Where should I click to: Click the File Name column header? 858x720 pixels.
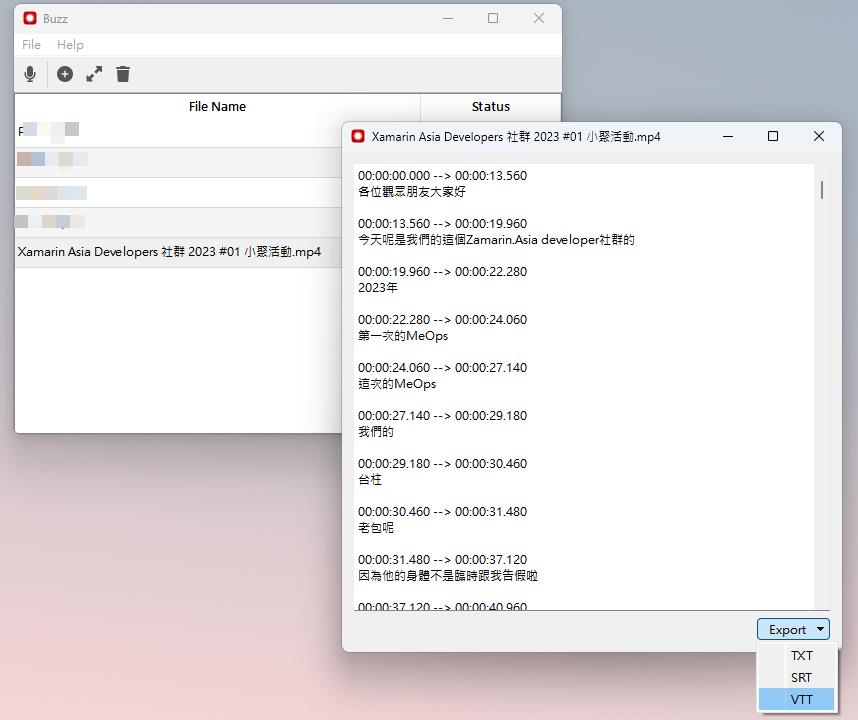(217, 107)
